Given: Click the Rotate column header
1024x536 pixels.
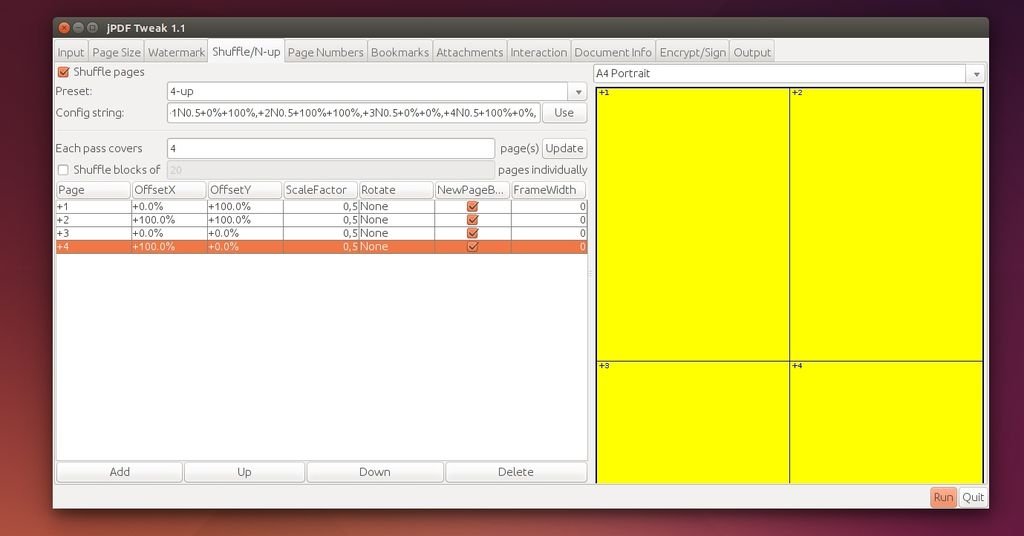Looking at the screenshot, I should pyautogui.click(x=396, y=190).
